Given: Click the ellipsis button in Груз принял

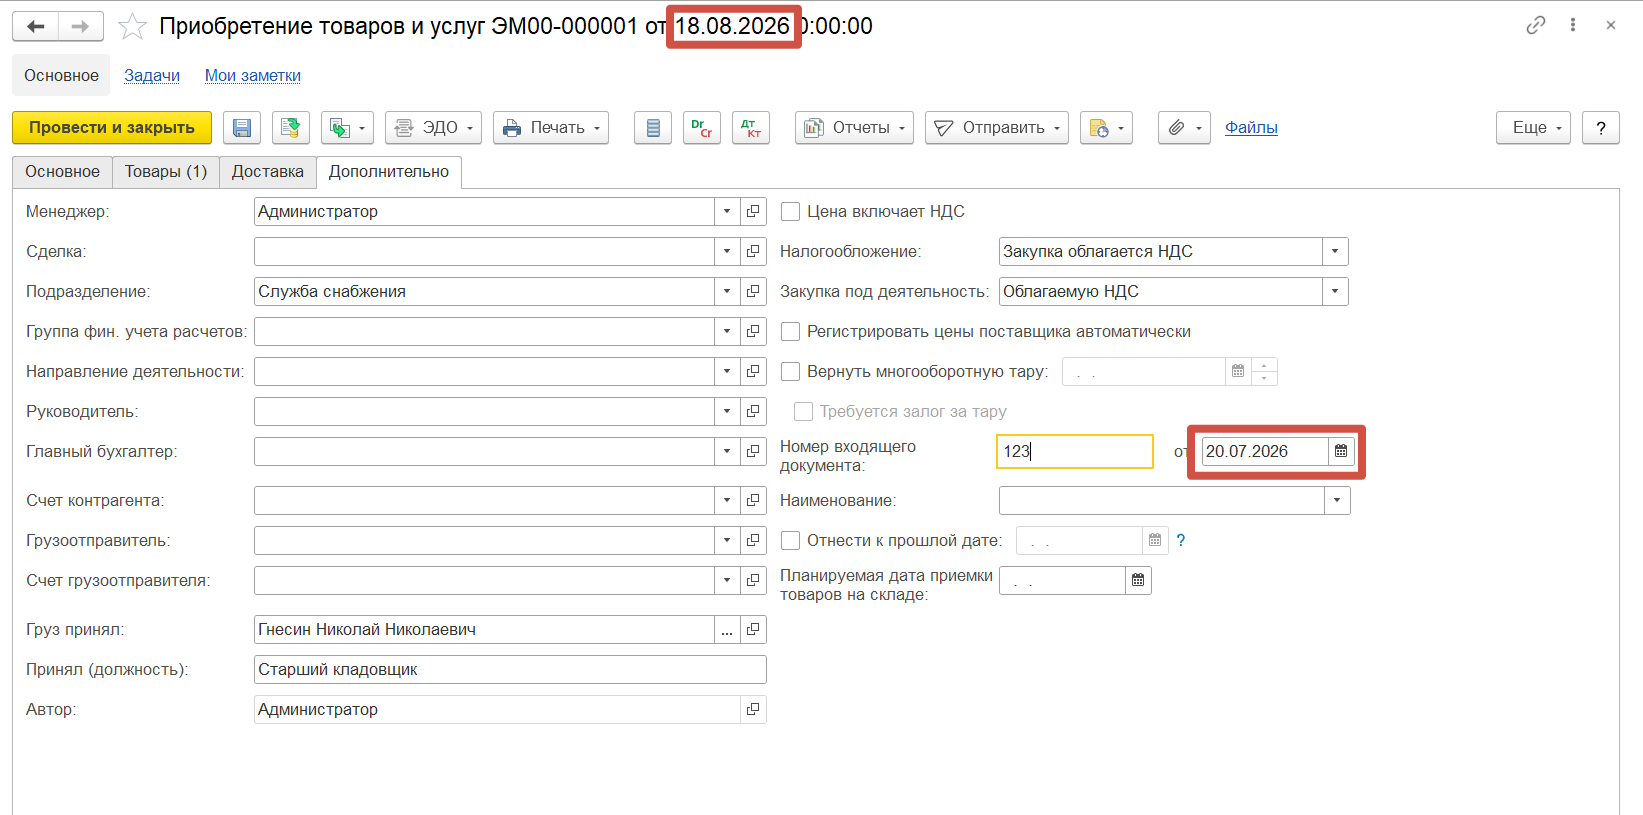Looking at the screenshot, I should click(x=727, y=629).
